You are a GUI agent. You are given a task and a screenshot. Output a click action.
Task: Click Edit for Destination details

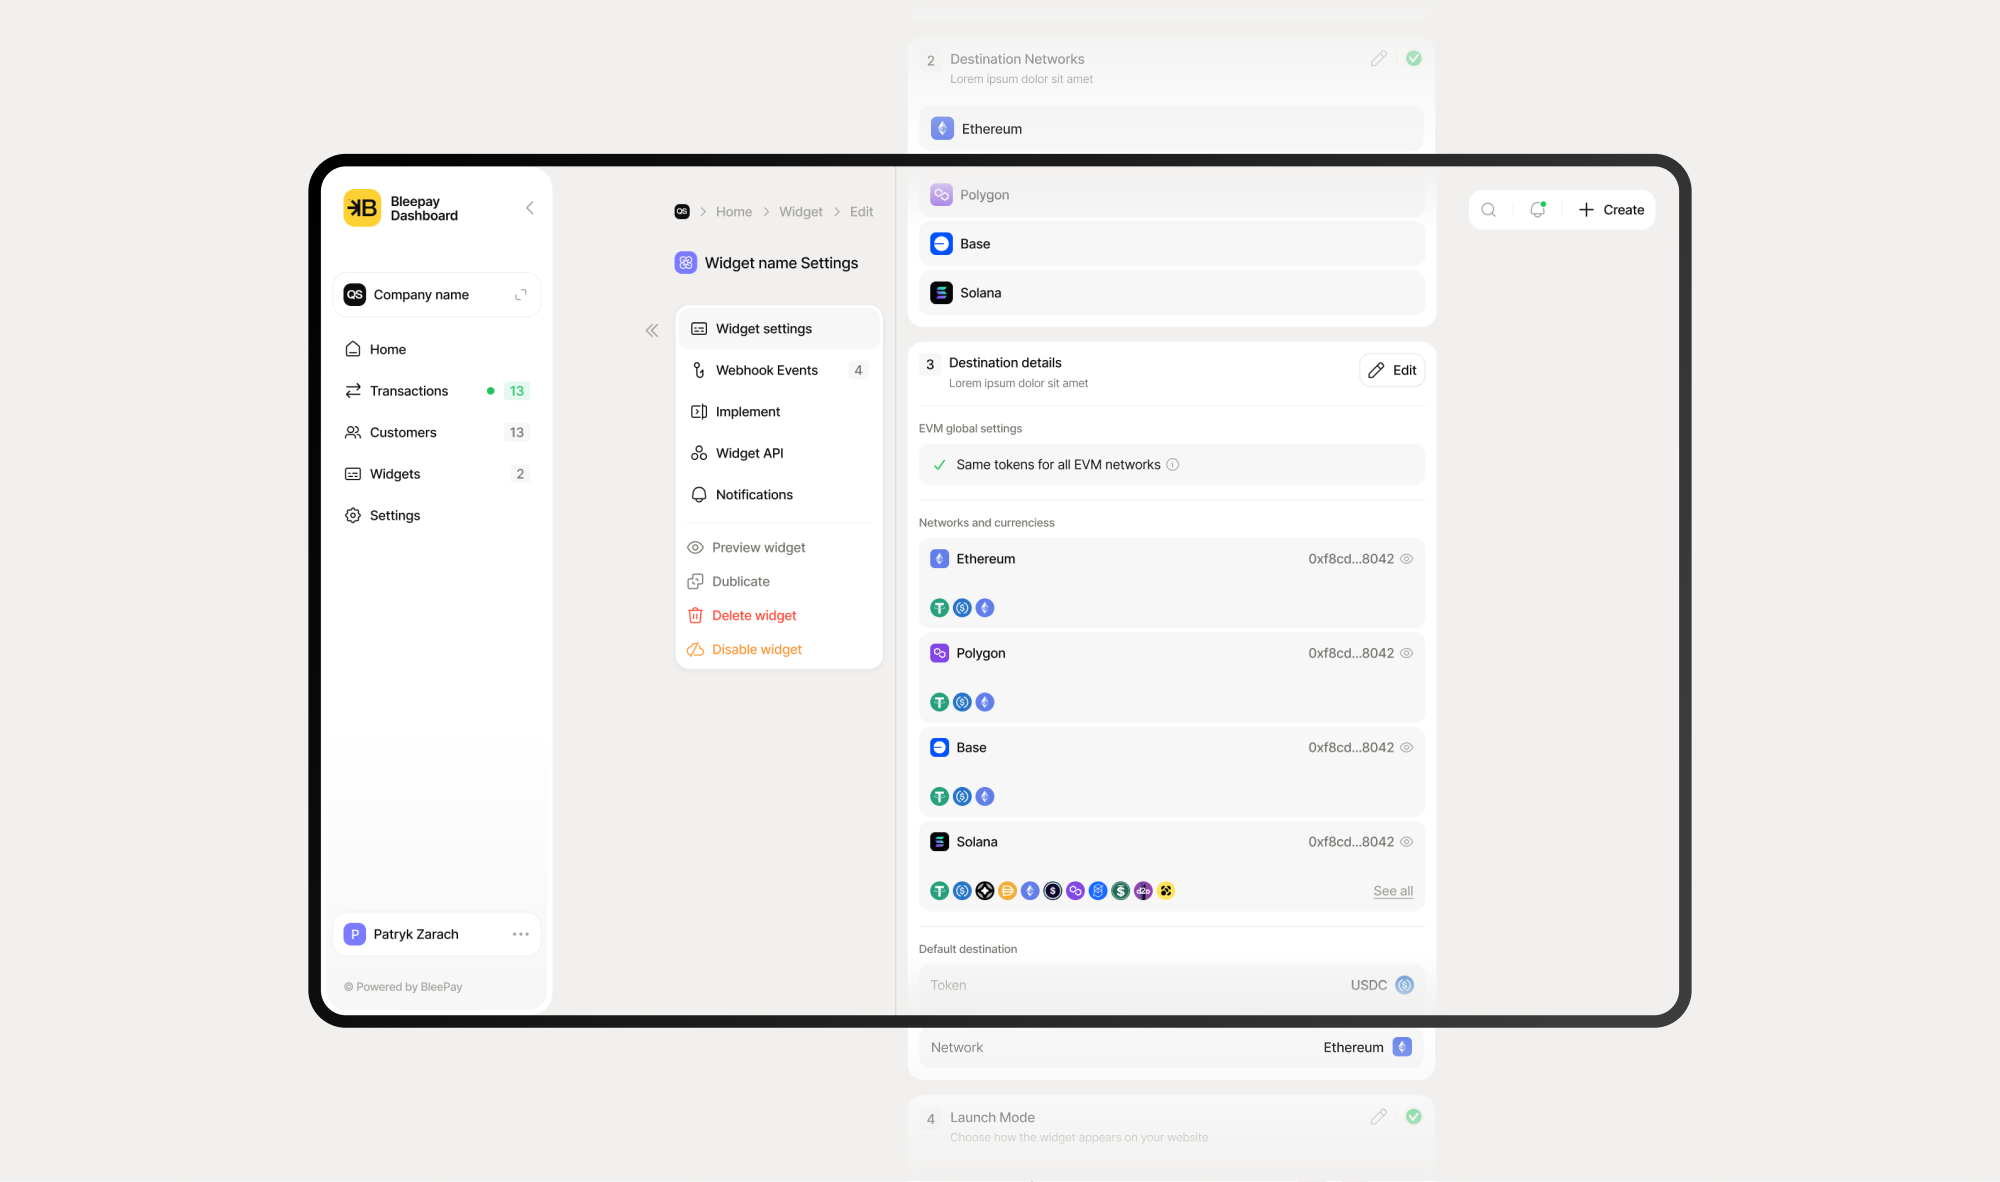(x=1392, y=370)
